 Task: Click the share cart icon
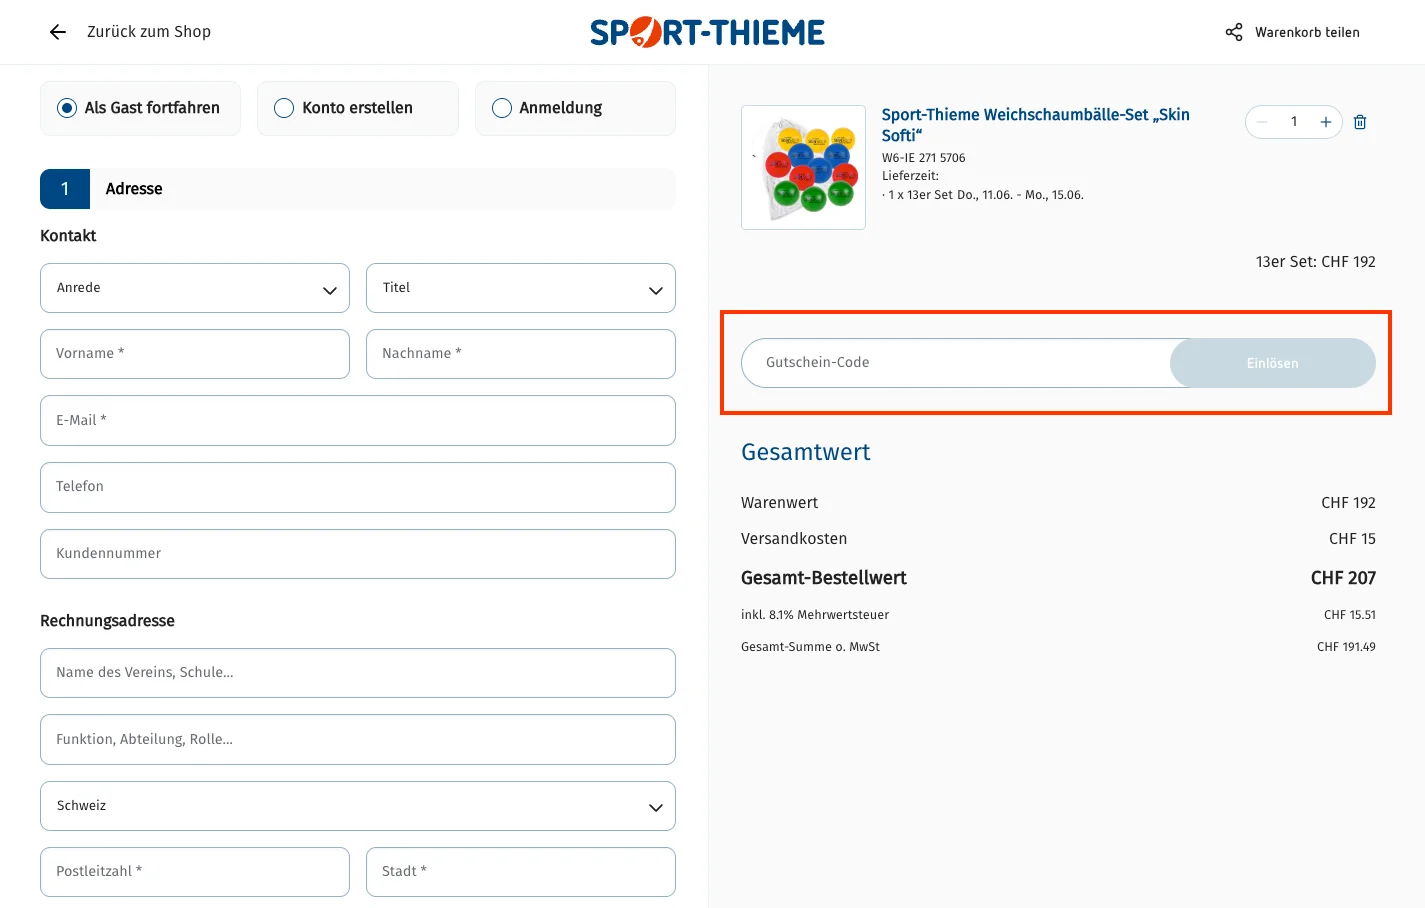tap(1234, 32)
